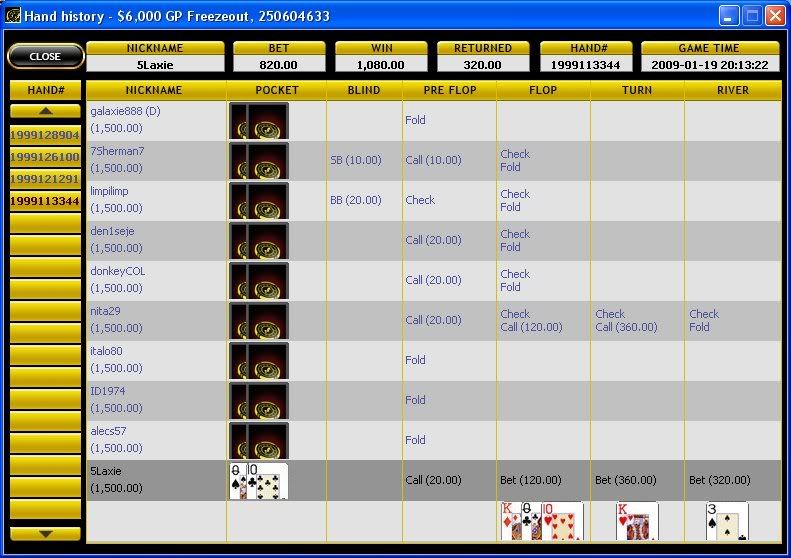Click 5Laxie's Bet (120.00) flop action
This screenshot has height=558, width=791.
[531, 480]
